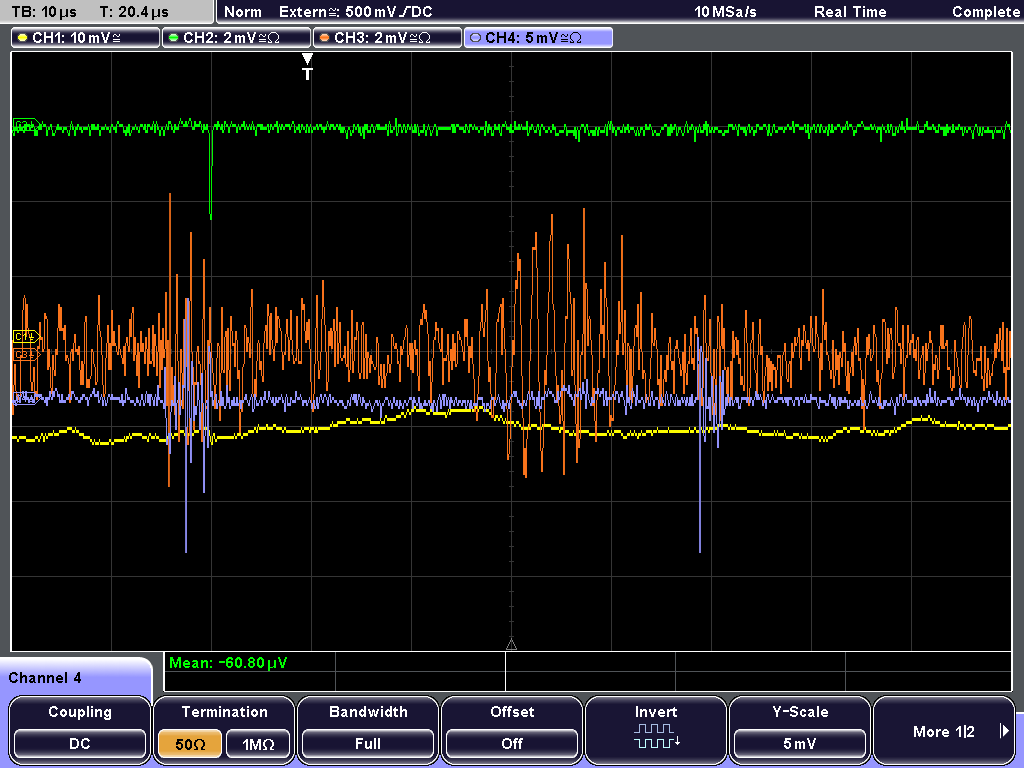1024x768 pixels.
Task: Set termination to 50Ω
Action: point(190,744)
